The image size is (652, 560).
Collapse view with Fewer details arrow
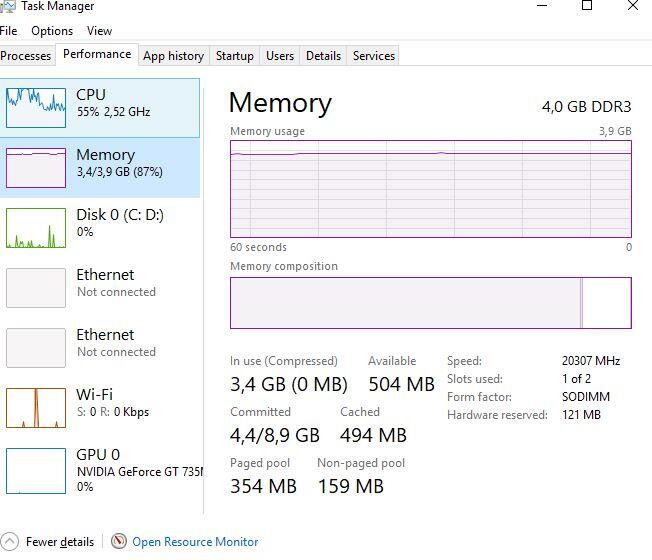point(10,542)
